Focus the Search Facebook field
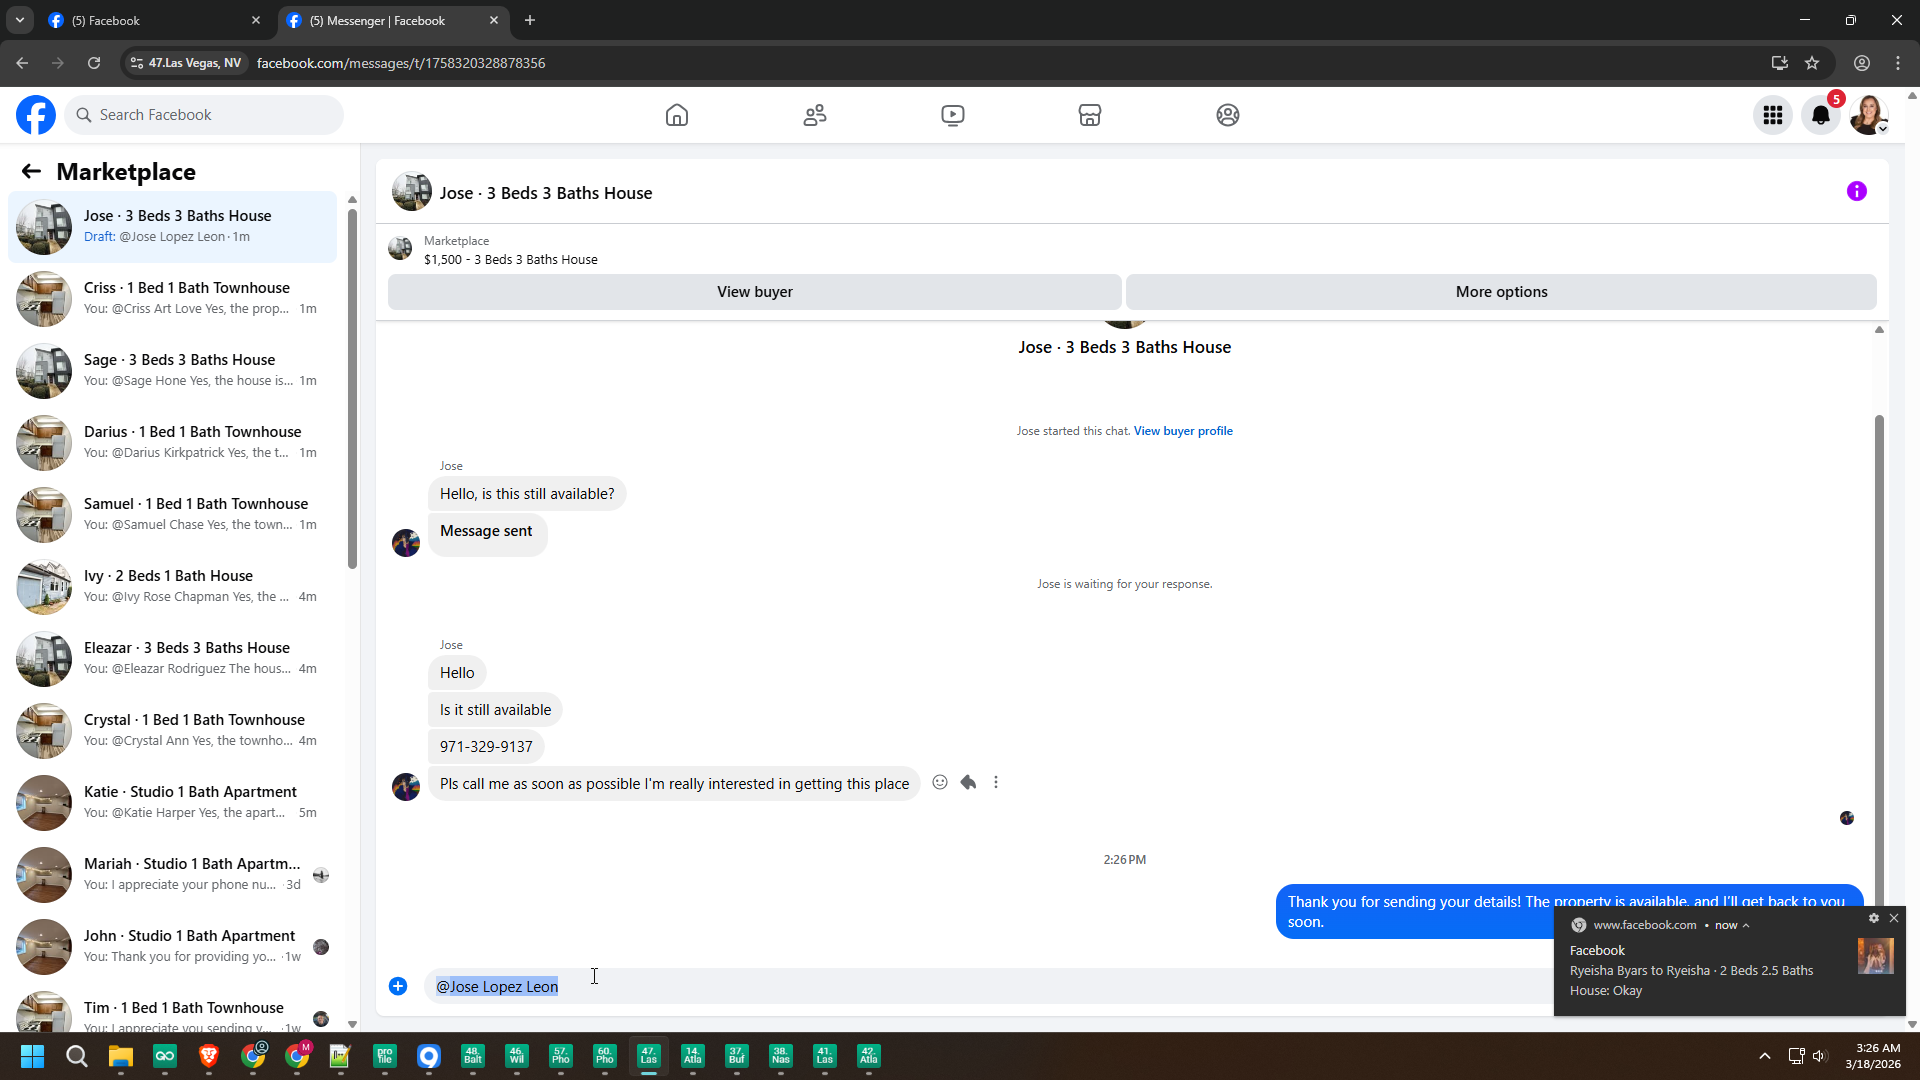This screenshot has height=1080, width=1920. click(204, 115)
